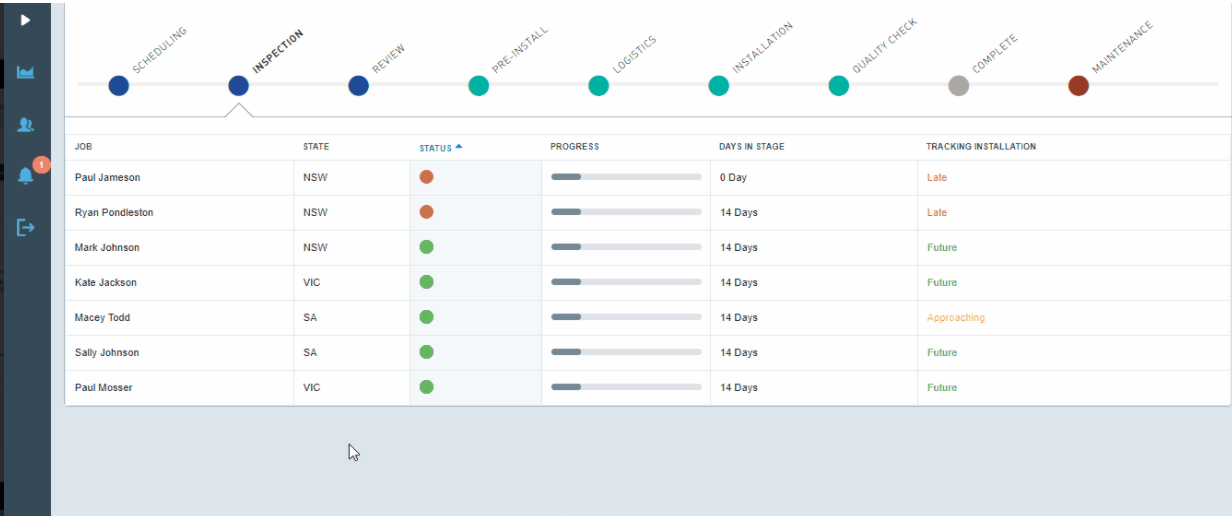Click Macey Todd's progress bar

click(626, 317)
